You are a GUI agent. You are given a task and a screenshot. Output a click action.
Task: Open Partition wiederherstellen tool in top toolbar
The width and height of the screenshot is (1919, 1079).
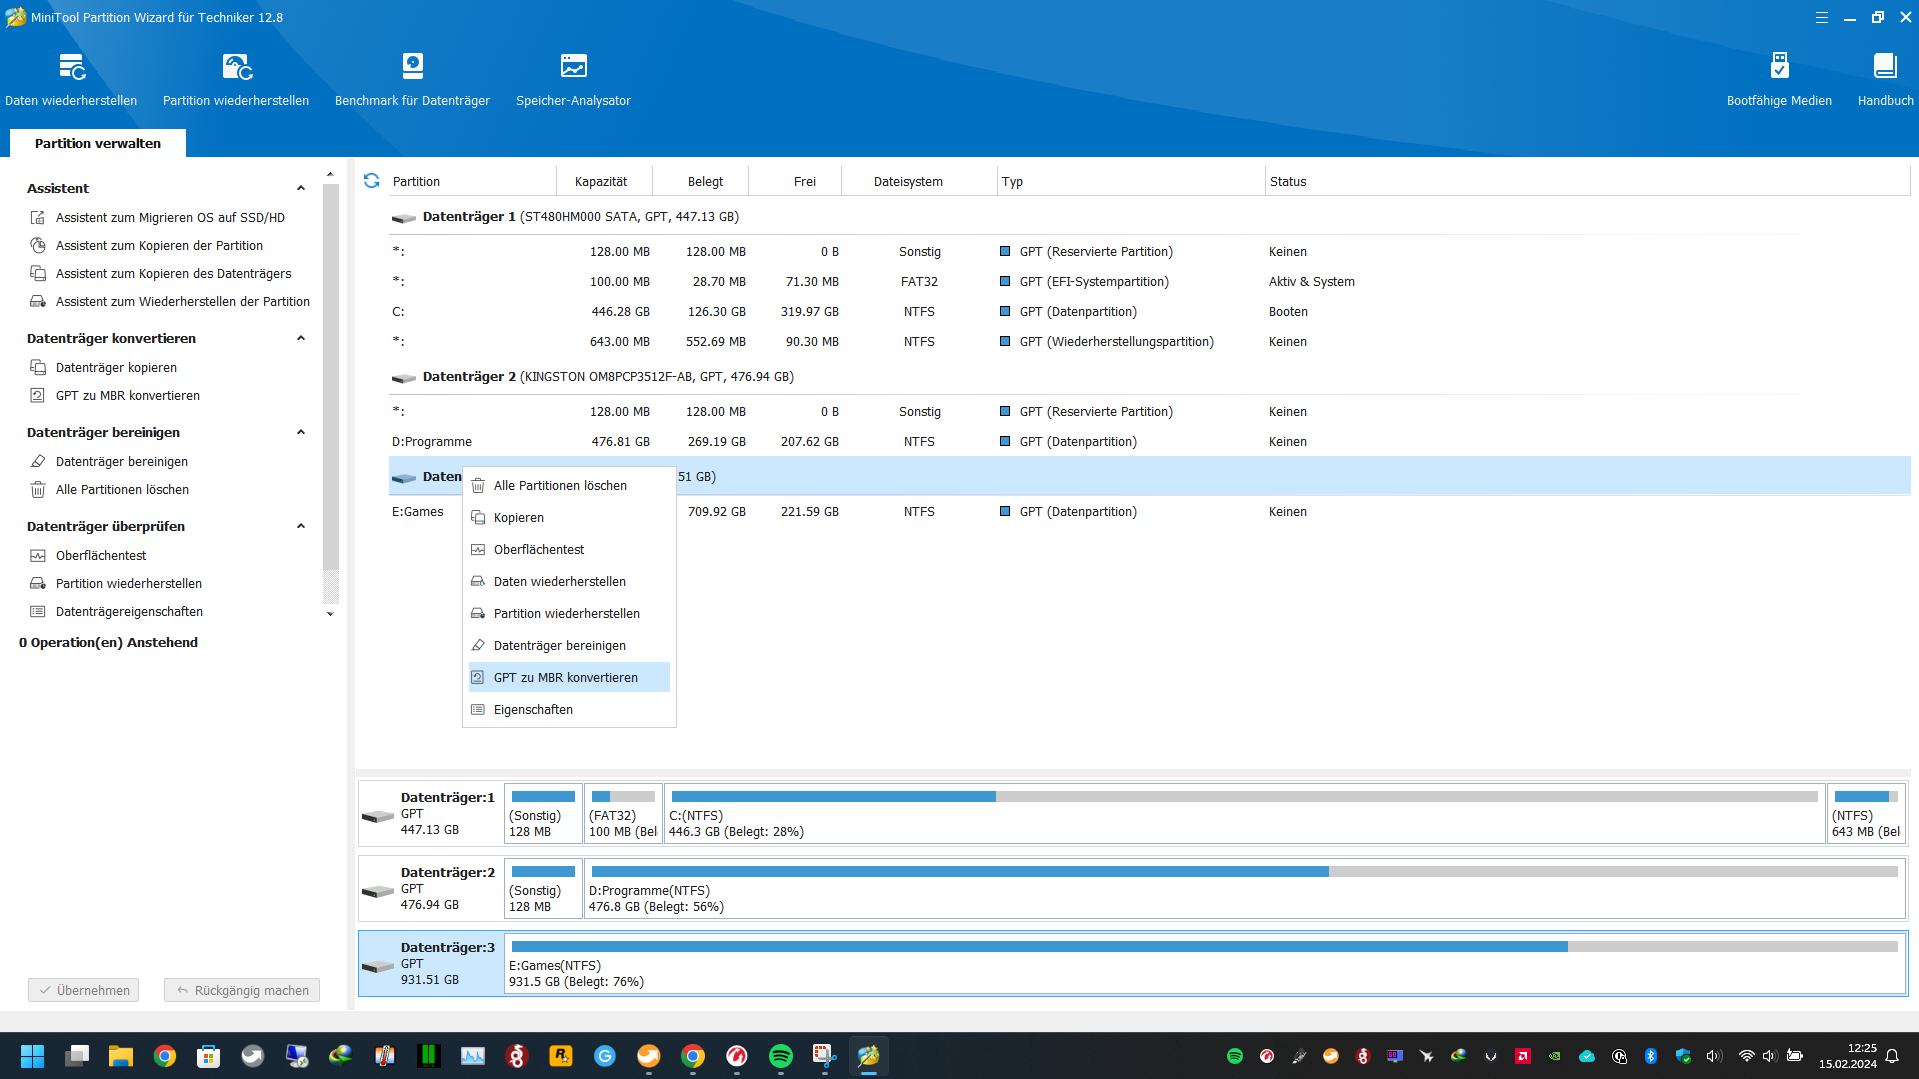[x=236, y=79]
